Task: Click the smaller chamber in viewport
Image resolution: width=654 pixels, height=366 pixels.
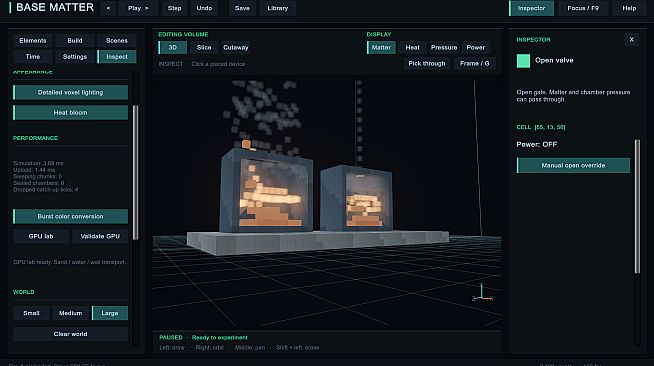Action: tap(357, 198)
